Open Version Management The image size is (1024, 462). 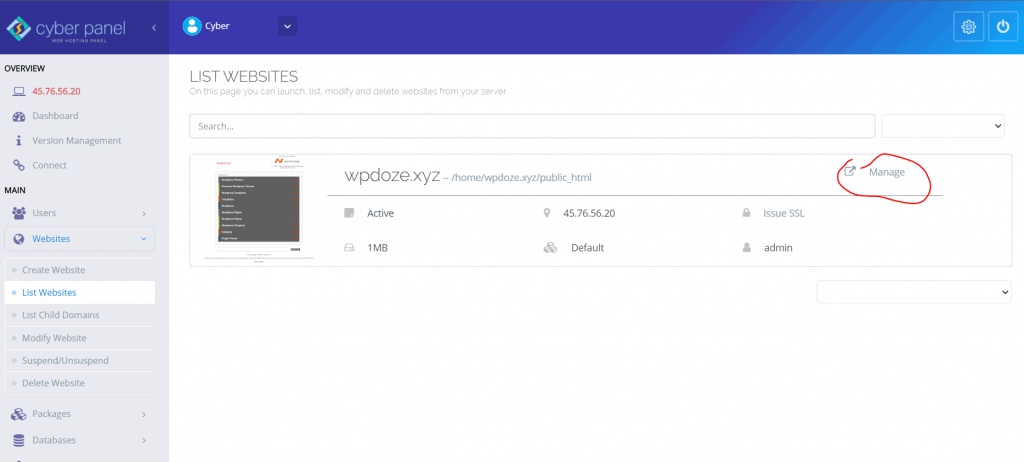(76, 140)
